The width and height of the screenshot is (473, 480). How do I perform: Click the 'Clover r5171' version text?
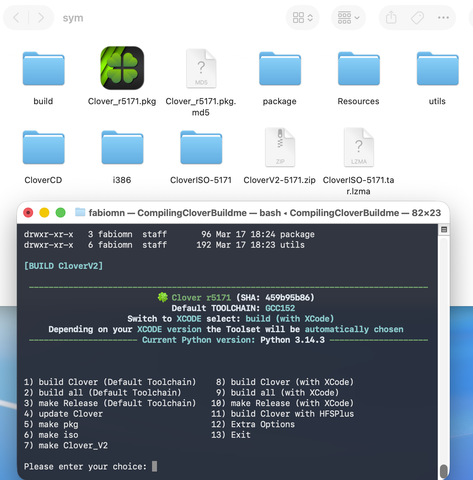click(x=201, y=298)
